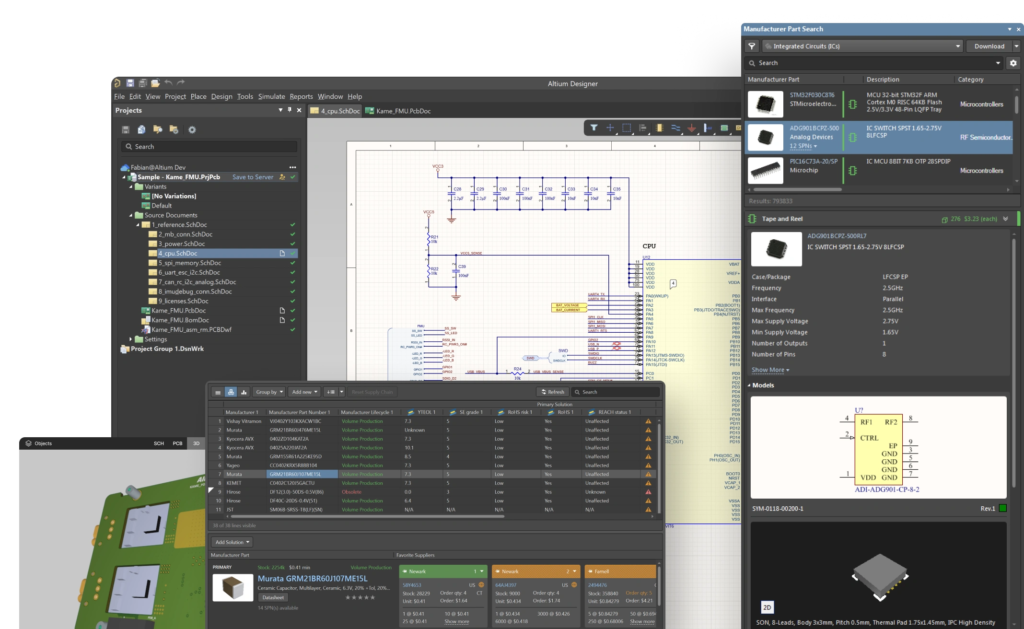Collapse the Models section
This screenshot has height=629, width=1024.
pos(750,385)
